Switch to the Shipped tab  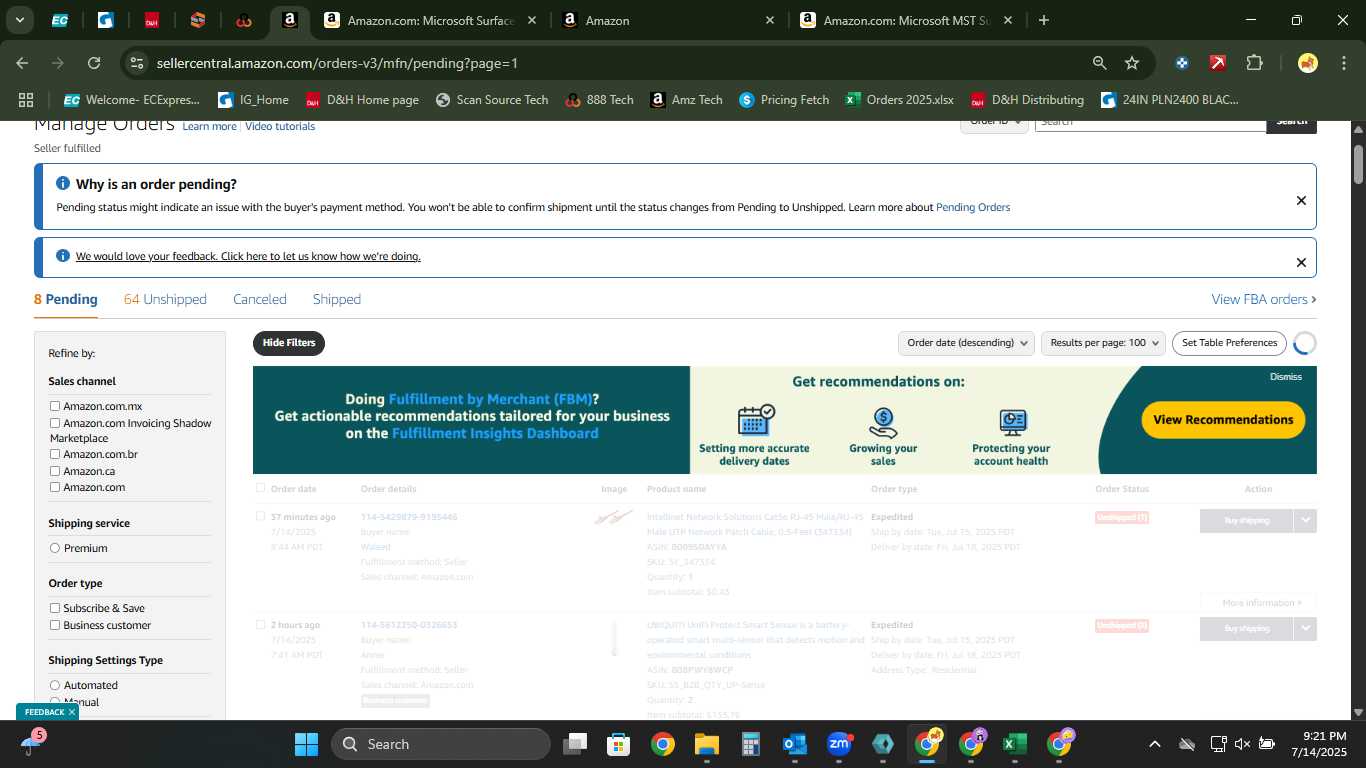coord(337,299)
